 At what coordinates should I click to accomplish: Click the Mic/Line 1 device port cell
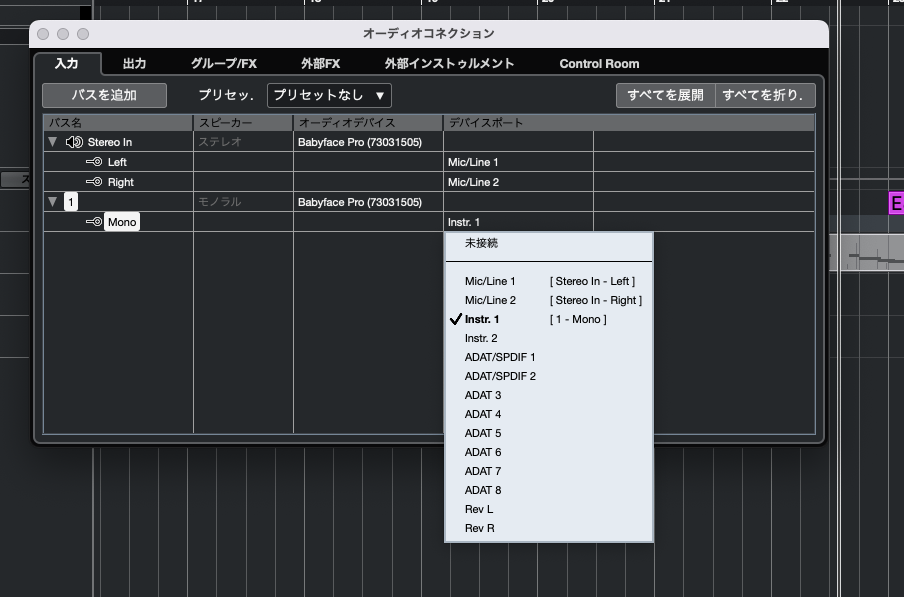(x=518, y=162)
